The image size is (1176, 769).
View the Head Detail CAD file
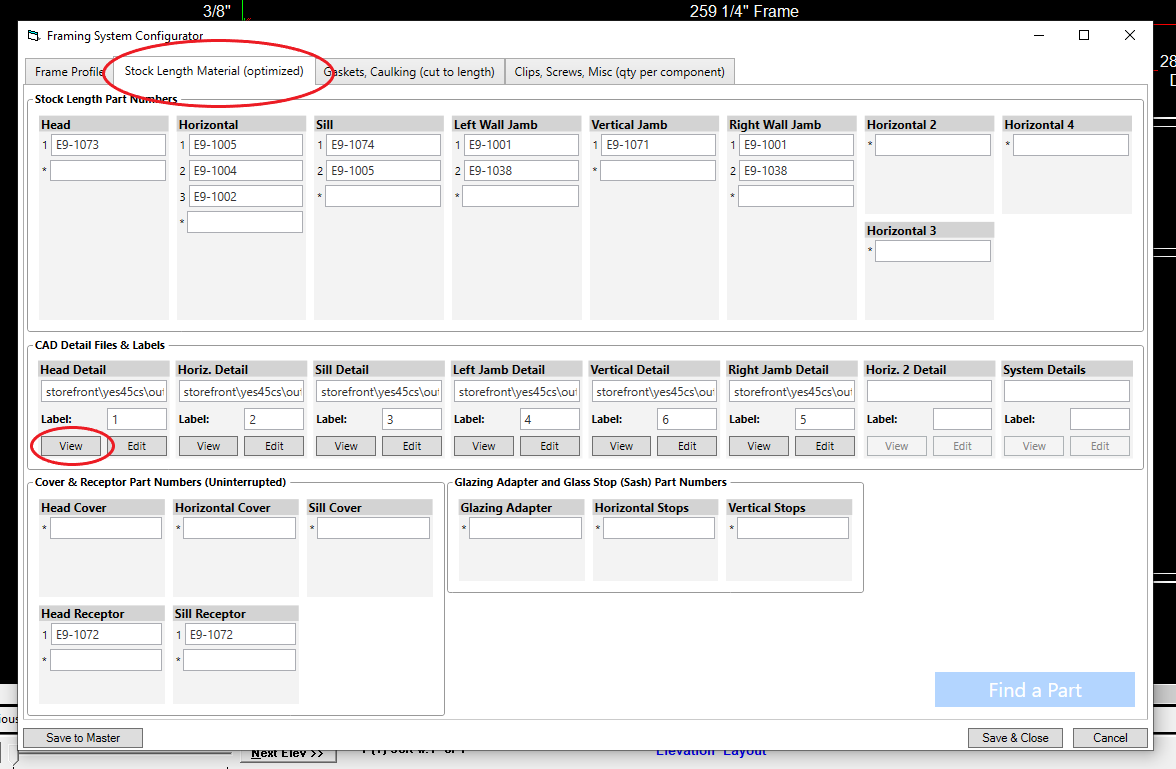[x=70, y=446]
